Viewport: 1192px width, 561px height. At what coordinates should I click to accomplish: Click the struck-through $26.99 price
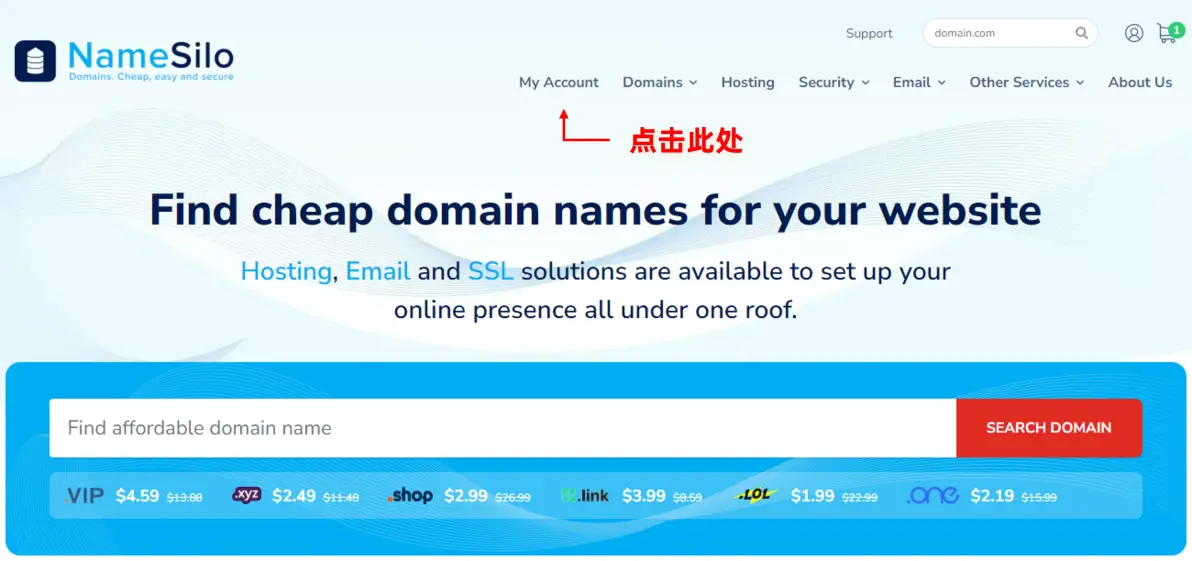(x=513, y=498)
